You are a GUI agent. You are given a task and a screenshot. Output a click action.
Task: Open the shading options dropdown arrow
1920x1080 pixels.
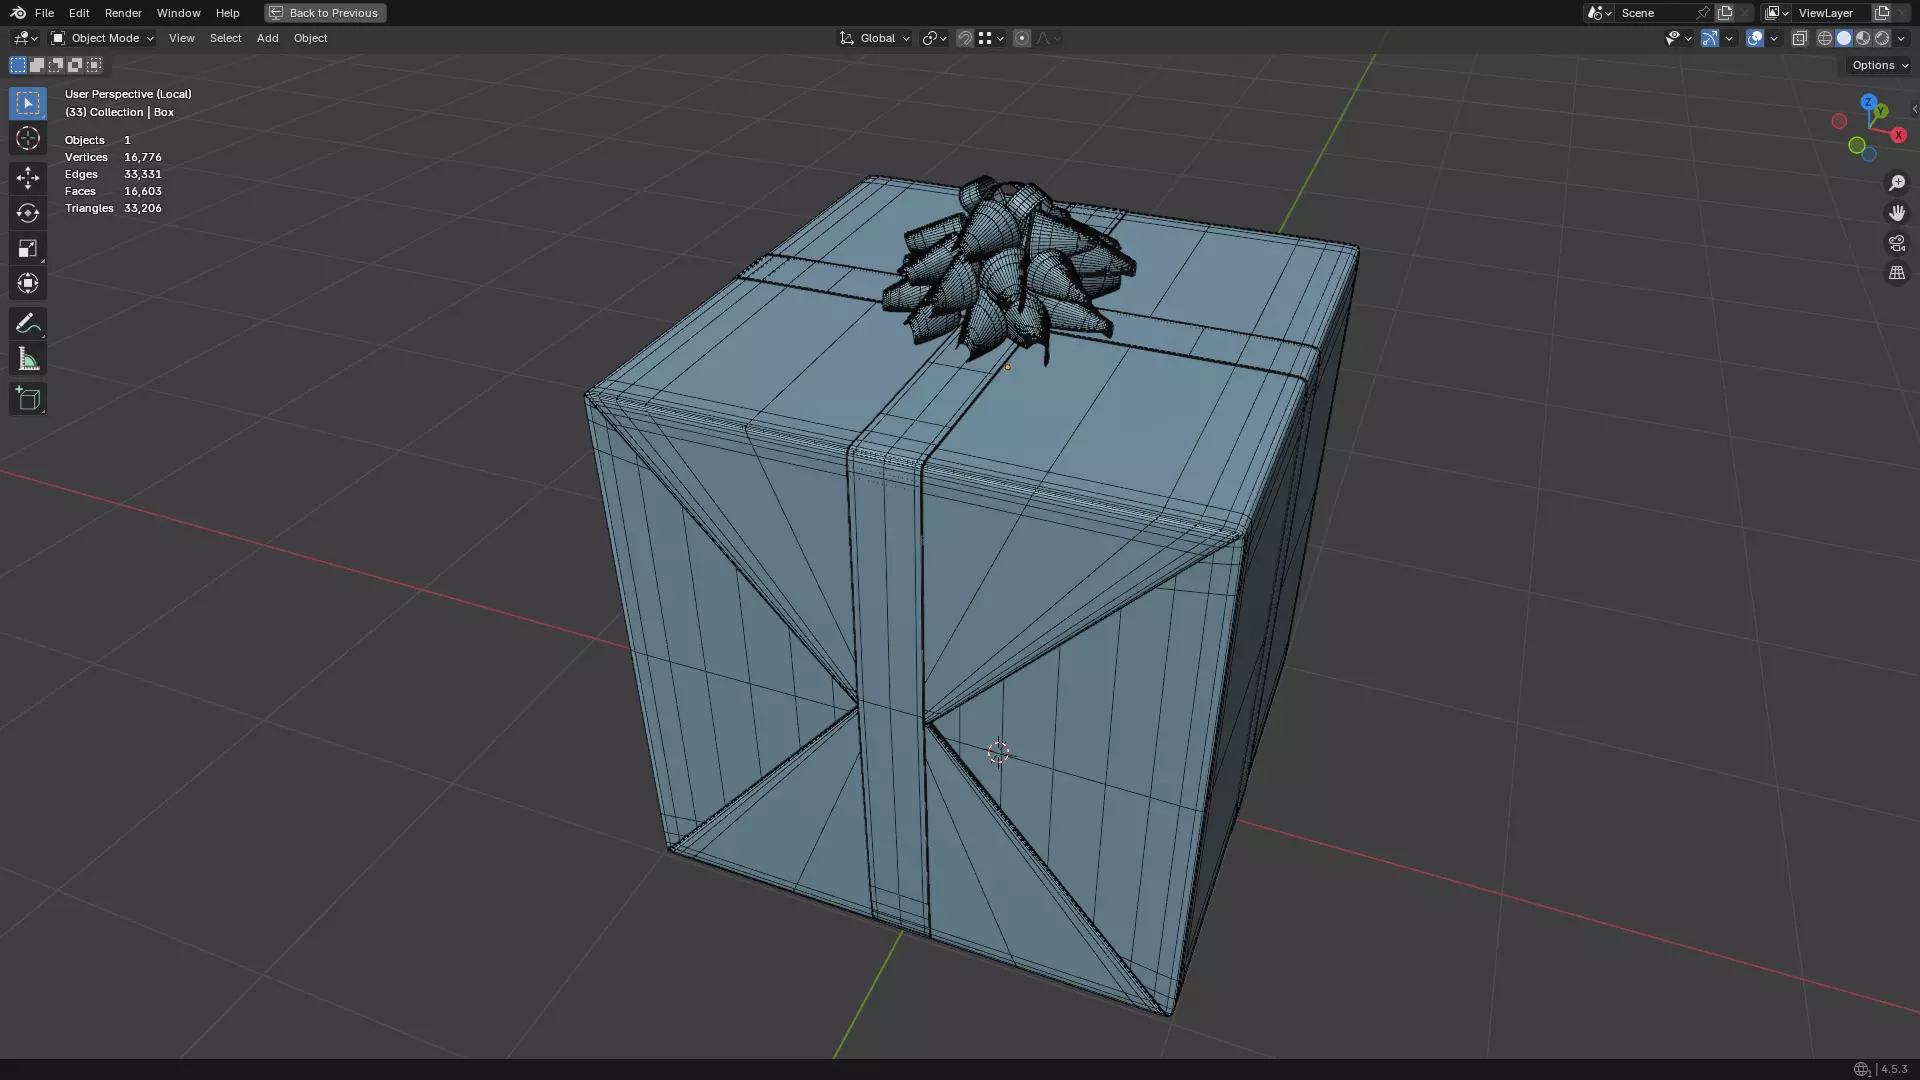(1902, 38)
